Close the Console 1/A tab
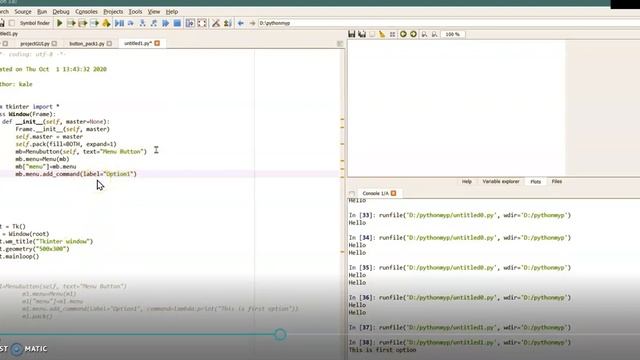The width and height of the screenshot is (640, 360). pos(393,193)
